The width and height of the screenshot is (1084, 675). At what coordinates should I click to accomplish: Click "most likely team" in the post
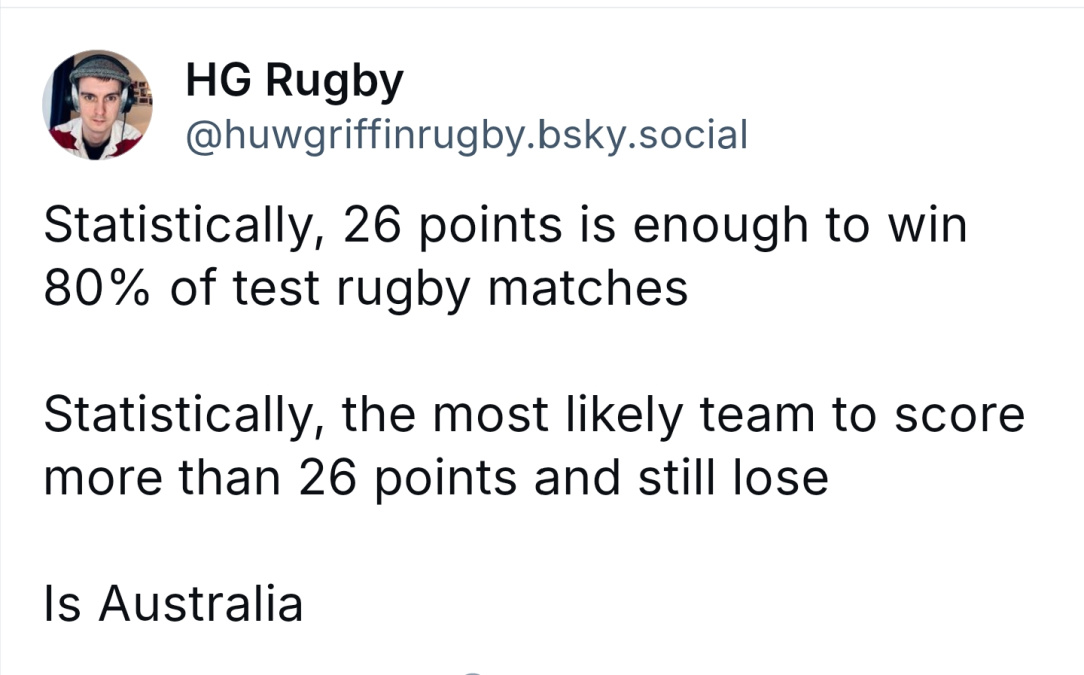[x=624, y=416]
